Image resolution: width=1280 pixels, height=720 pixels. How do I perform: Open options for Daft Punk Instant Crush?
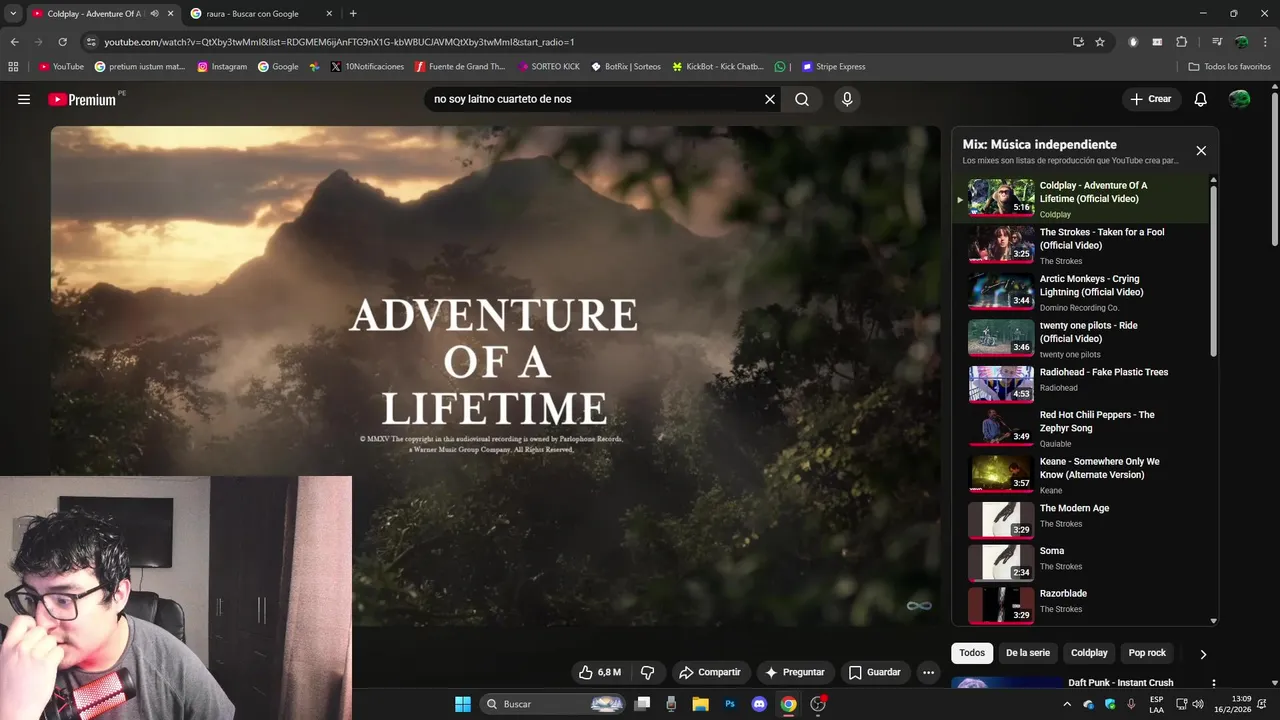[1213, 684]
